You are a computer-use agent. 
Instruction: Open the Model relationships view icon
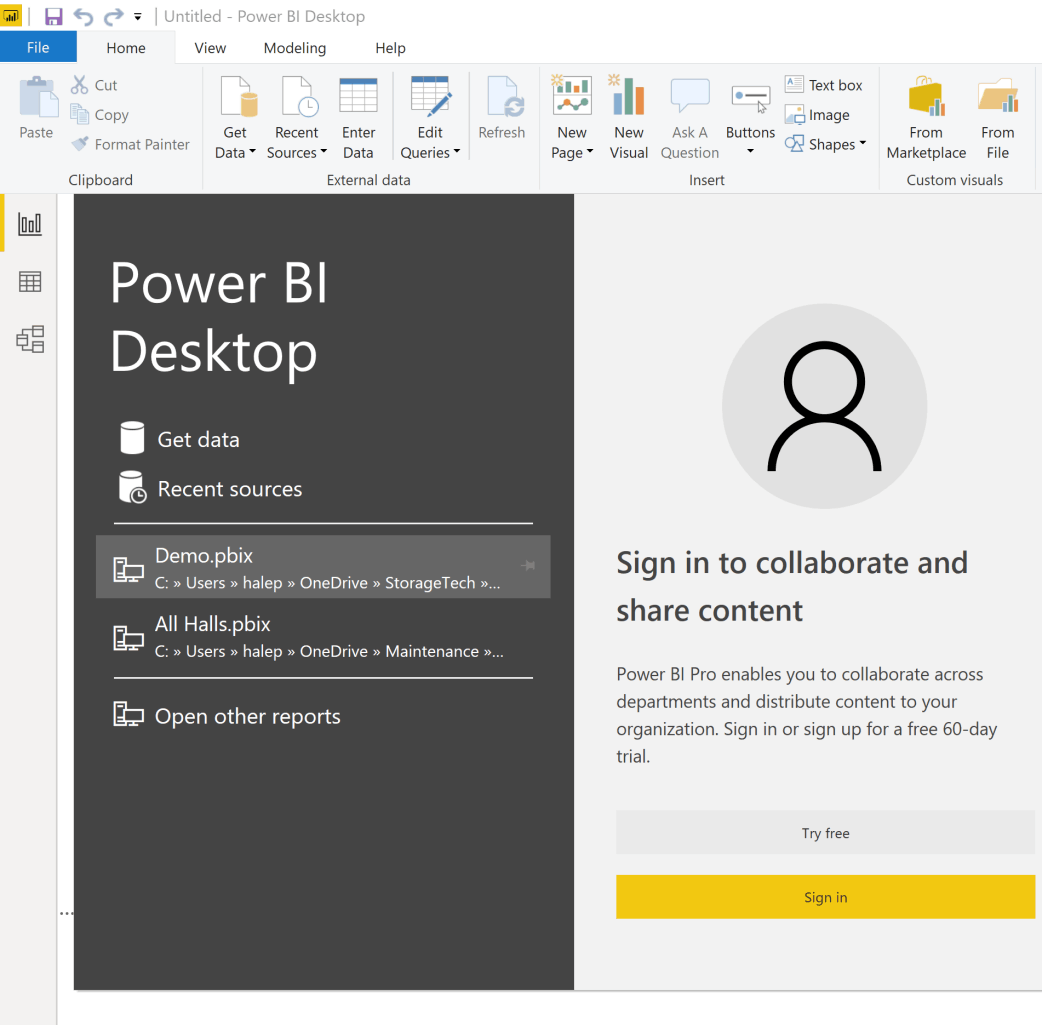pos(30,340)
